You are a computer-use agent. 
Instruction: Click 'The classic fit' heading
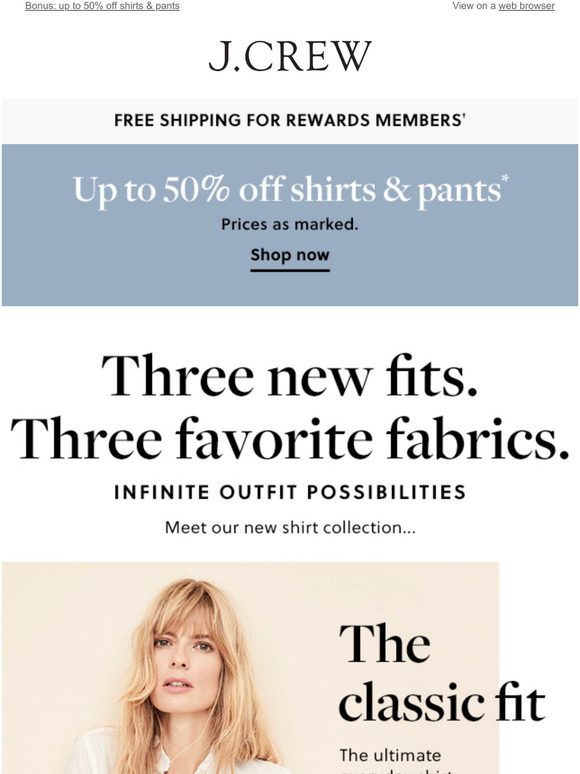coord(442,673)
